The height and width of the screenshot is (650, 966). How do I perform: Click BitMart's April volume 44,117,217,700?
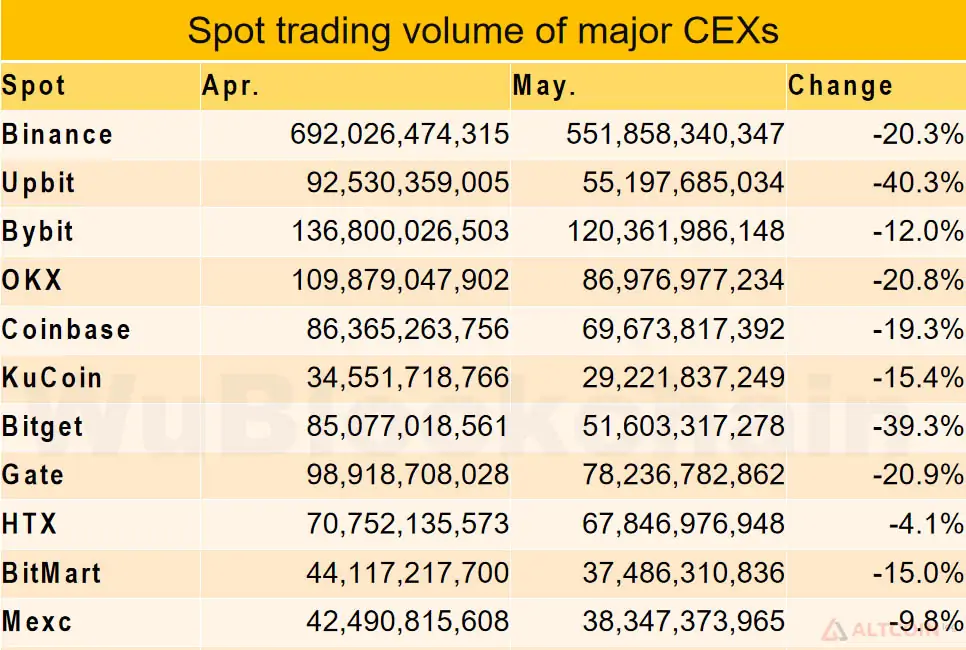pyautogui.click(x=408, y=573)
